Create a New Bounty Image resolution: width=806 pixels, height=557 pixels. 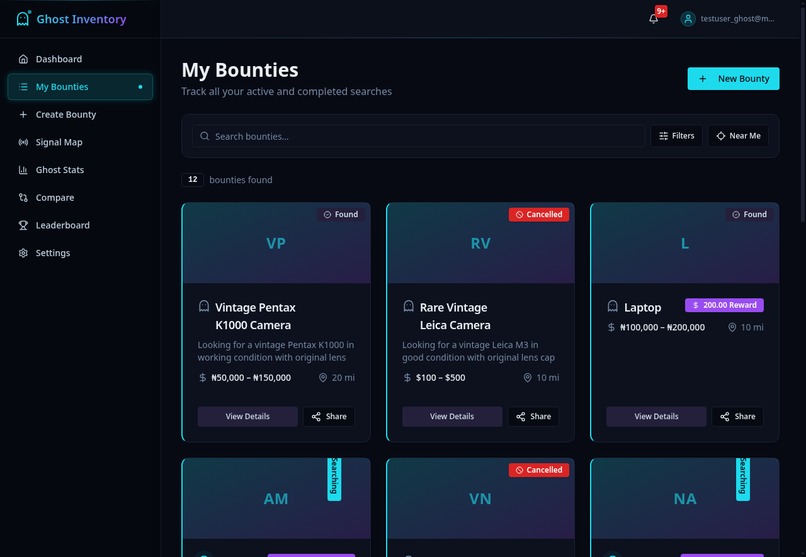point(734,79)
